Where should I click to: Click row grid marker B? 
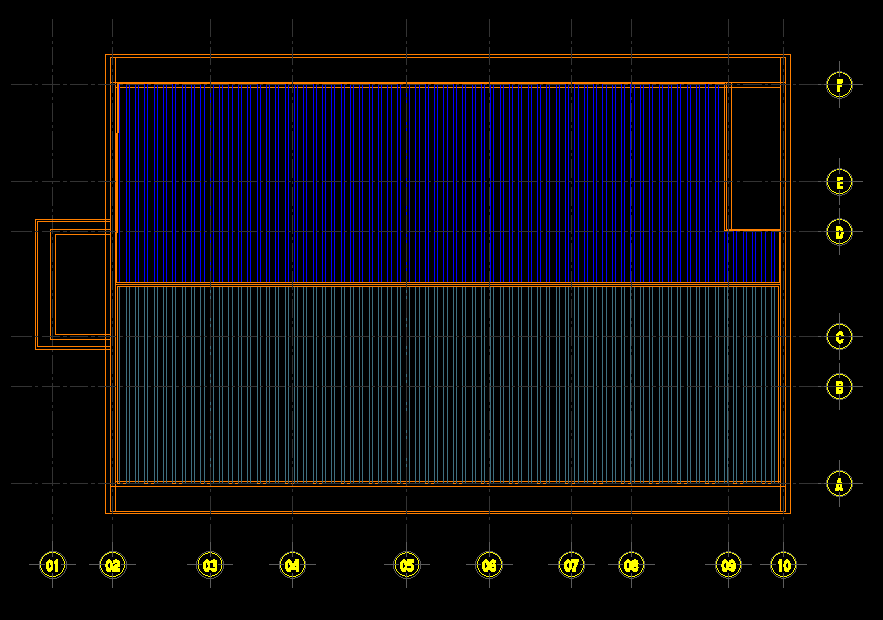coord(839,387)
